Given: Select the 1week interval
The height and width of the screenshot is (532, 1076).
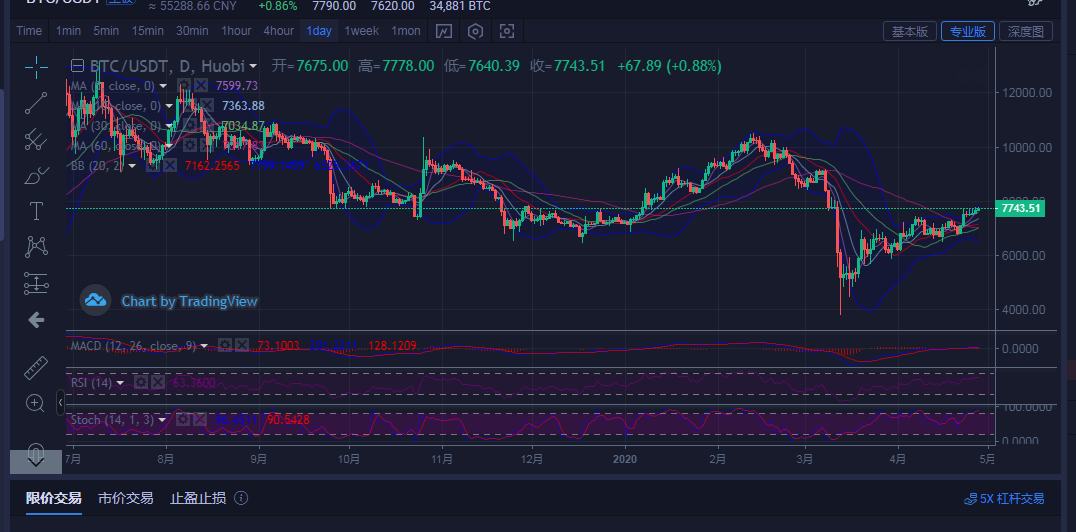Looking at the screenshot, I should pos(361,31).
